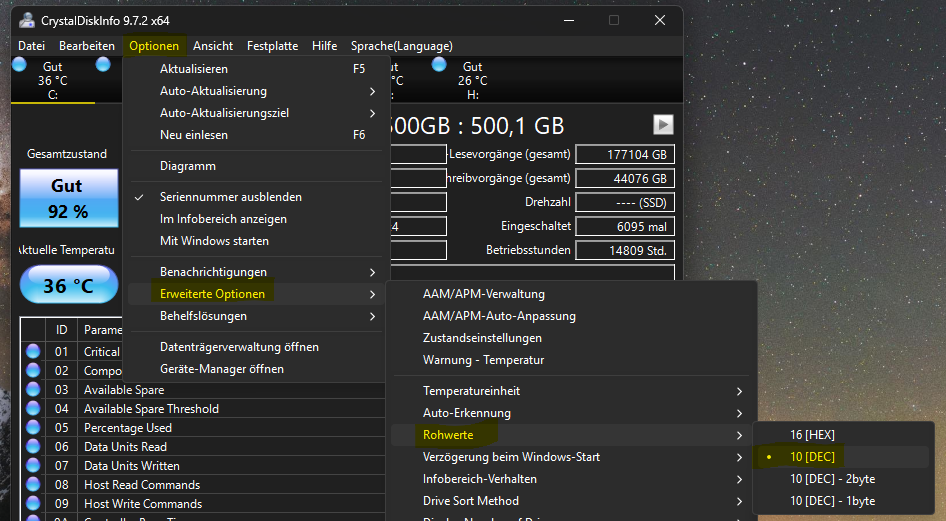Expand Drive Sort Method submenu
The image size is (946, 521).
[x=571, y=500]
